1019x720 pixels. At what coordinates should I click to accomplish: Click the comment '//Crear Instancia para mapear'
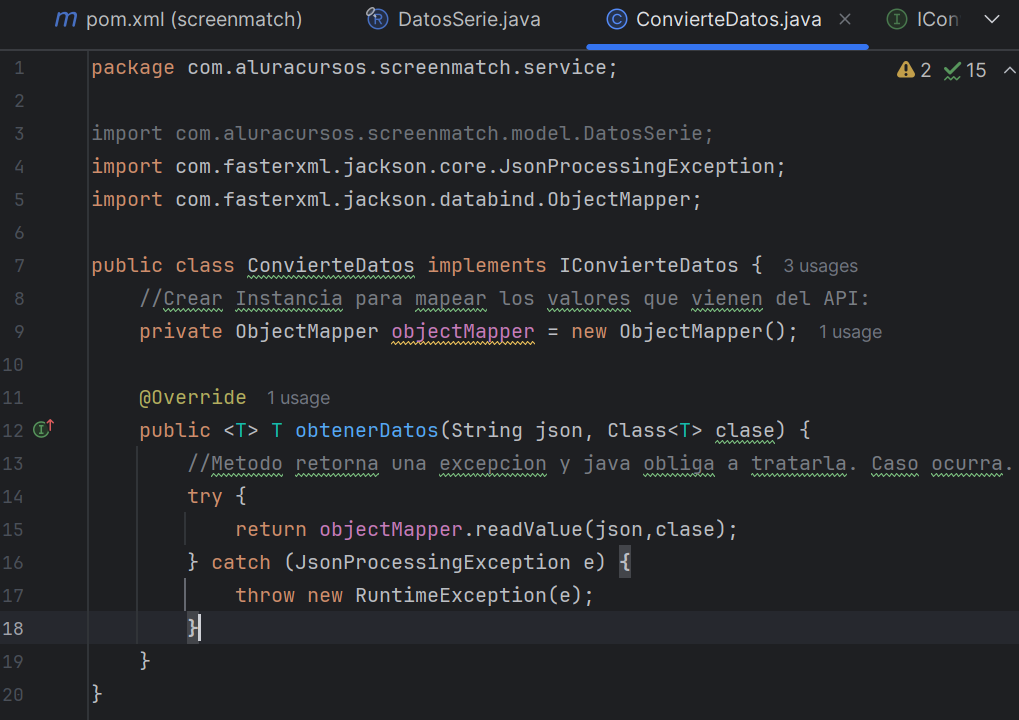313,299
